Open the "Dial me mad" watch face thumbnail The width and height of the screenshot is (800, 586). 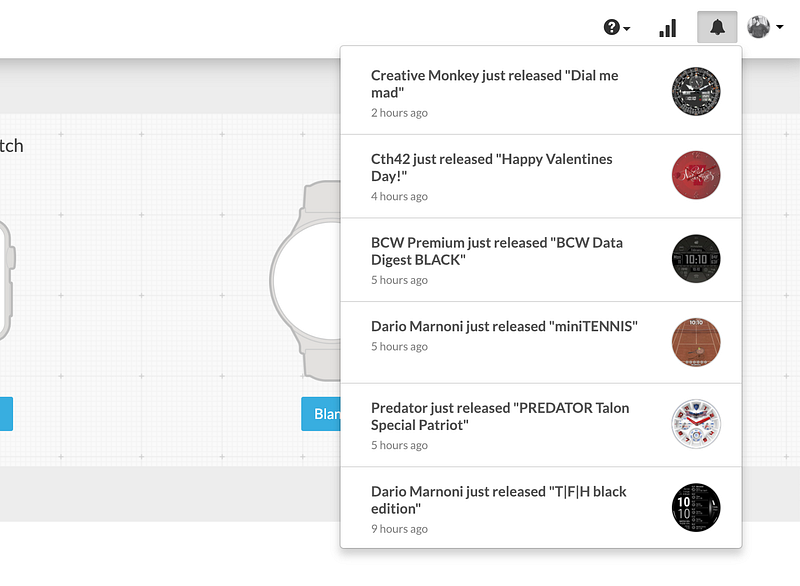coord(696,91)
